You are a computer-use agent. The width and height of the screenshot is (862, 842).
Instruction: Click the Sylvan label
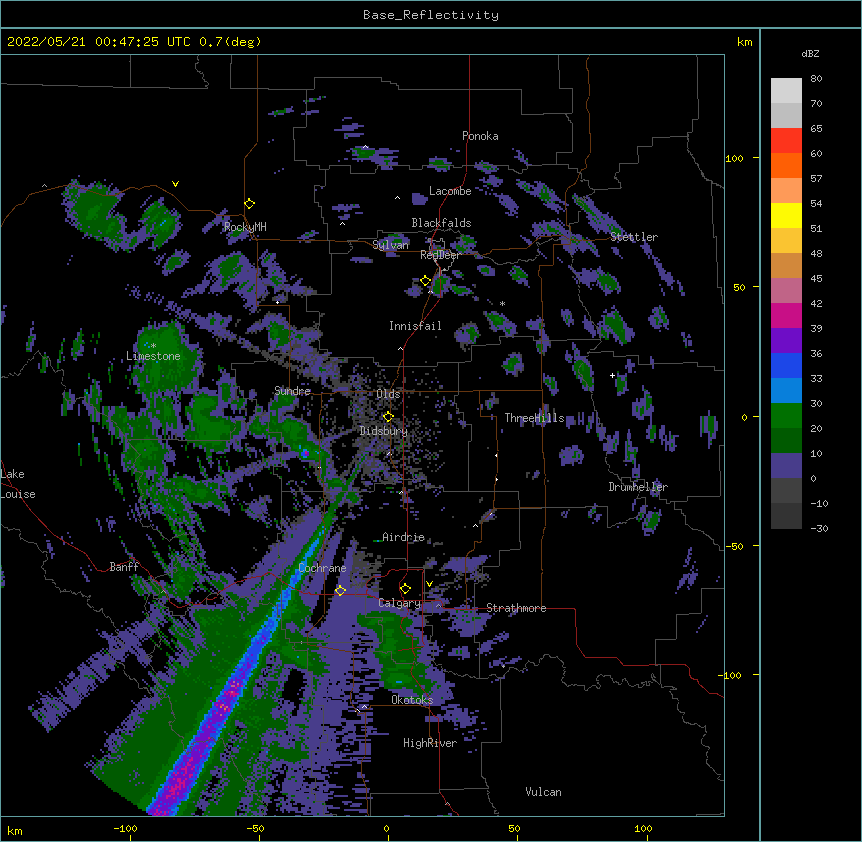[390, 245]
